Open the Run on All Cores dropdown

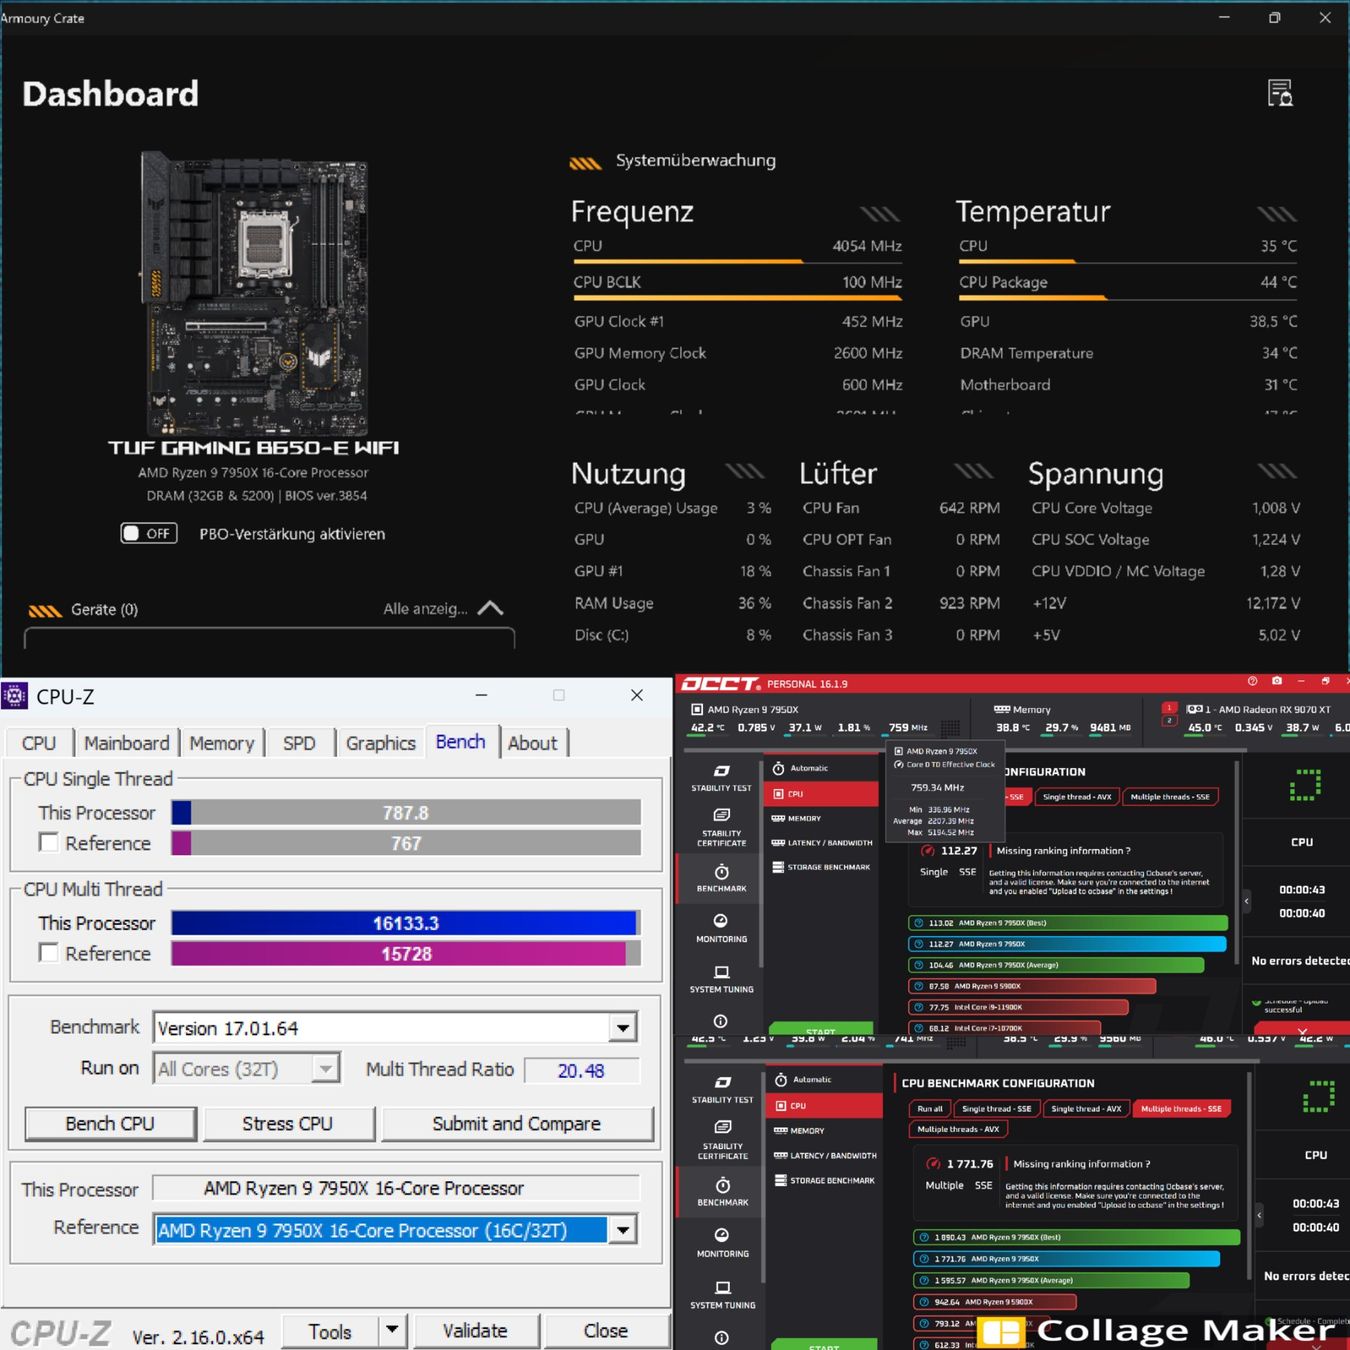[x=325, y=1069]
